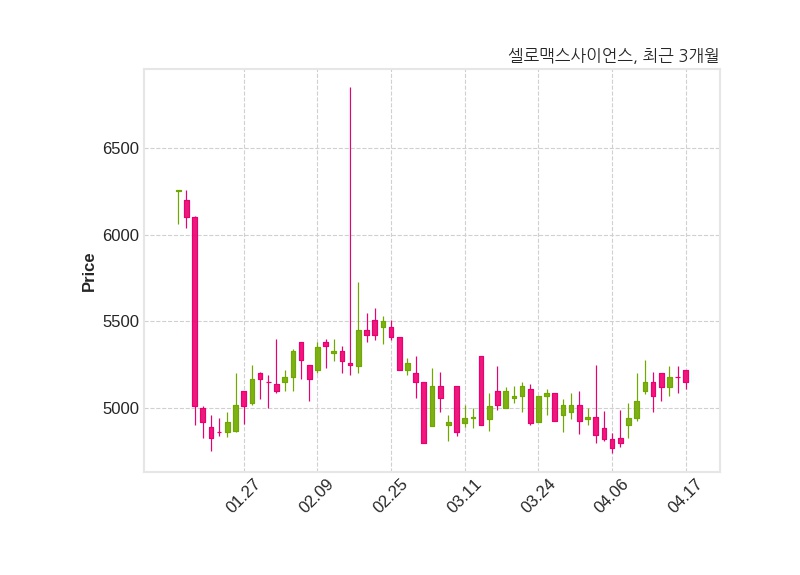Viewport: 800px width, 575px height.
Task: Click the 6500 y-axis tick label
Action: (121, 149)
